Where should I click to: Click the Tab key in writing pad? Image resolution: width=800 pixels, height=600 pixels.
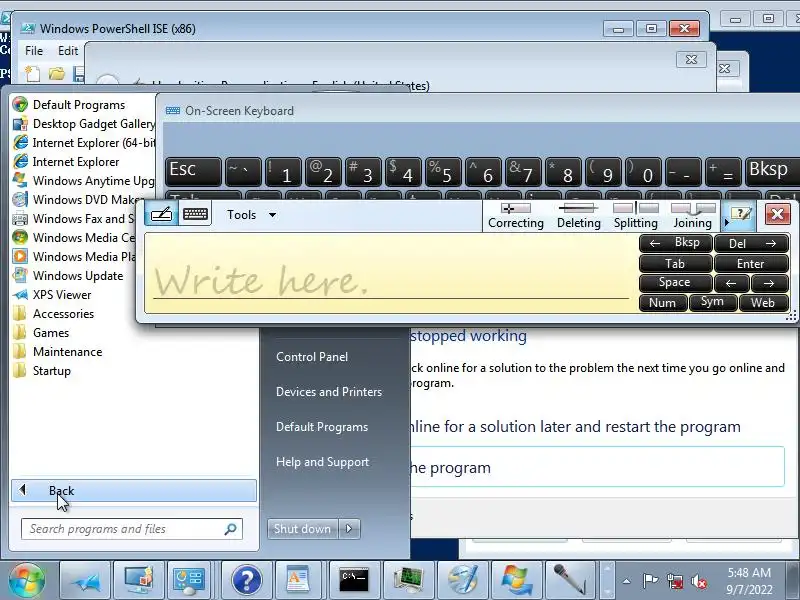point(676,263)
